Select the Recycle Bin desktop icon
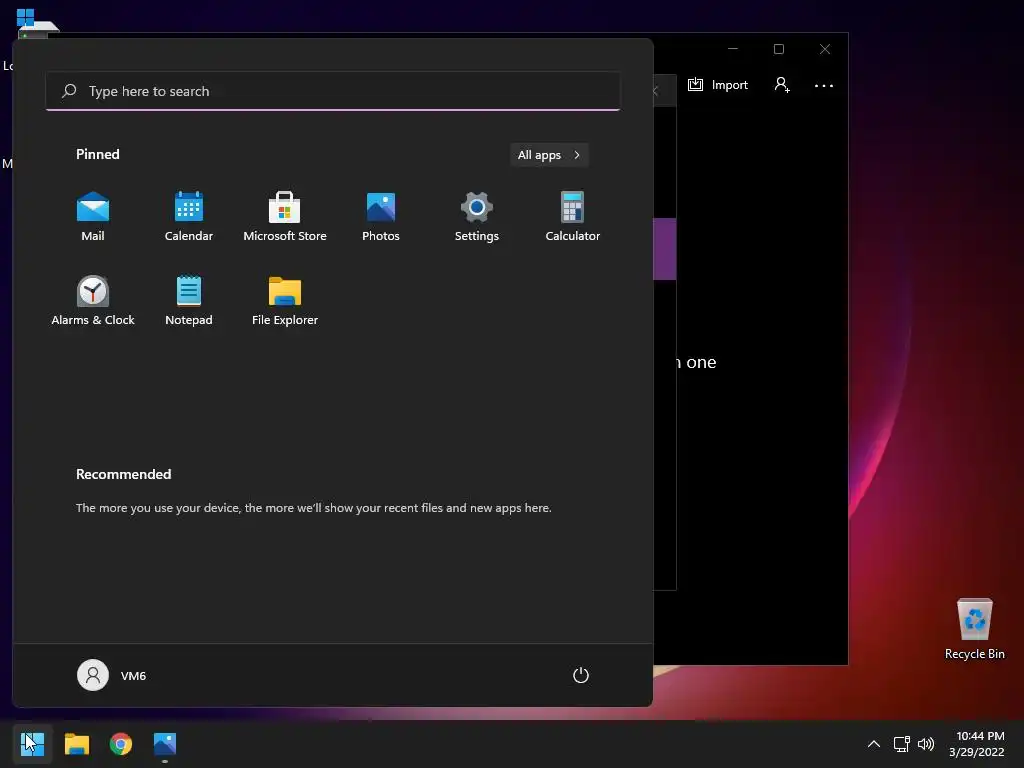This screenshot has height=768, width=1024. coord(974,629)
